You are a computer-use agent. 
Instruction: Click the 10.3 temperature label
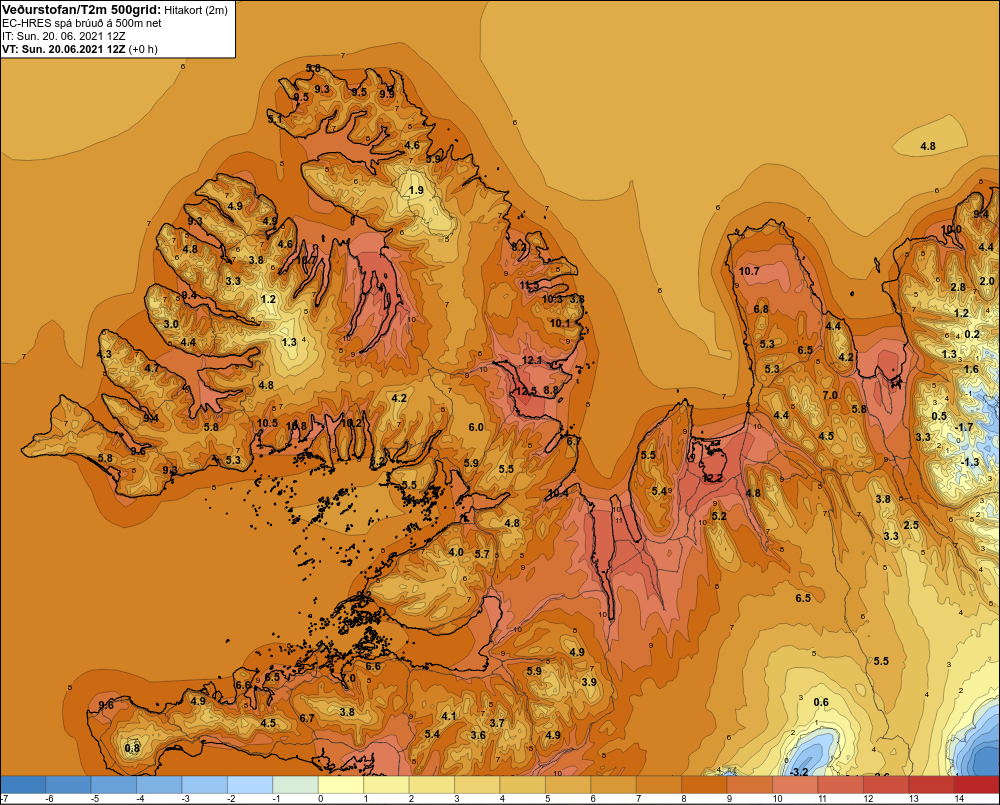pos(552,299)
